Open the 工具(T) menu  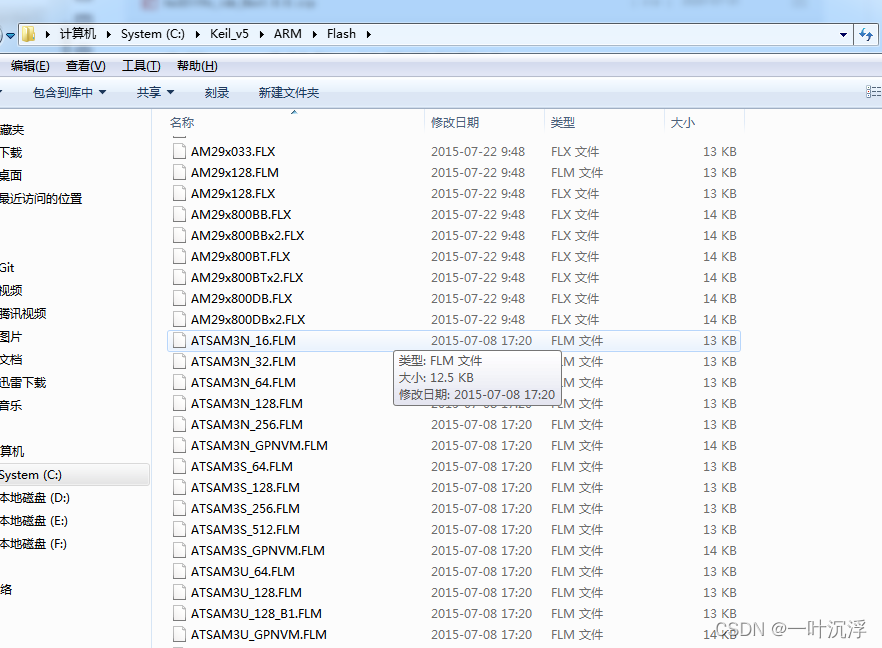(x=141, y=66)
